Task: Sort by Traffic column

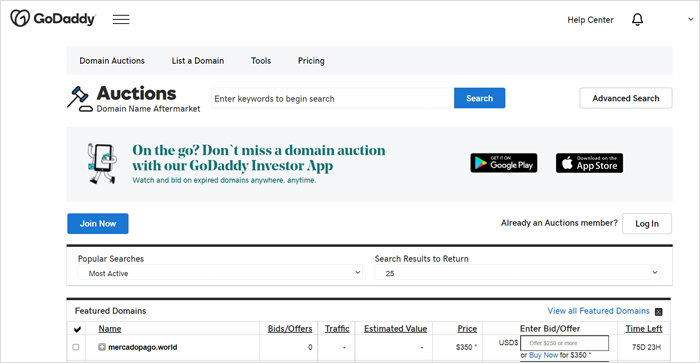Action: tap(337, 329)
